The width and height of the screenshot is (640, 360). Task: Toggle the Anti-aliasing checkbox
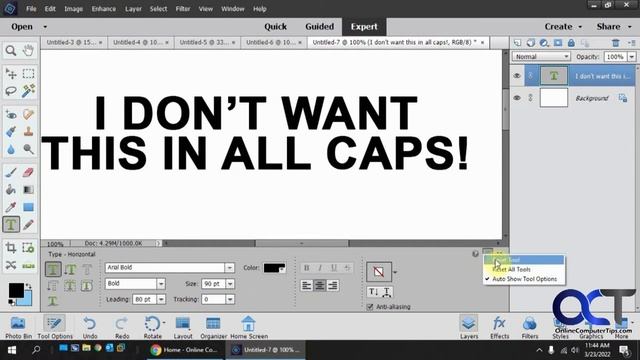[x=370, y=307]
